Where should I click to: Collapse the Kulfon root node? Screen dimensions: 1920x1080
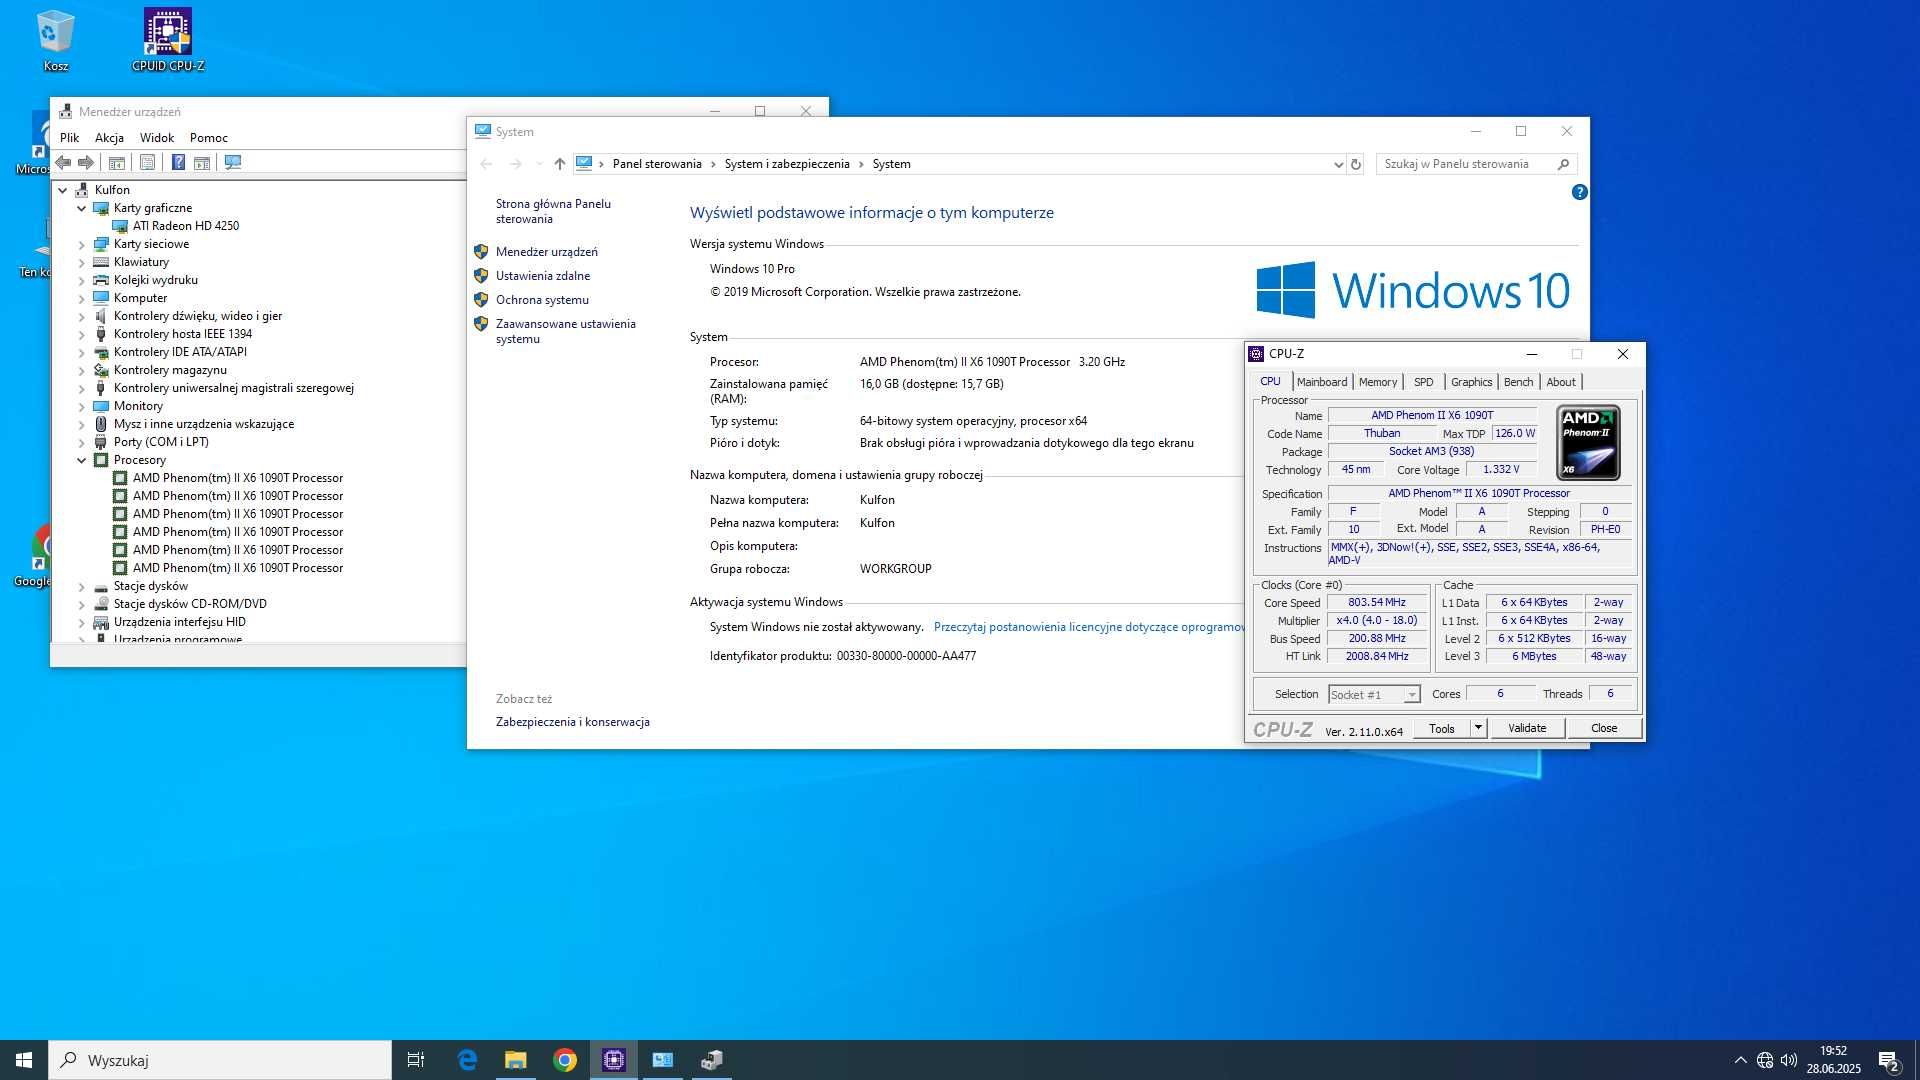tap(63, 190)
